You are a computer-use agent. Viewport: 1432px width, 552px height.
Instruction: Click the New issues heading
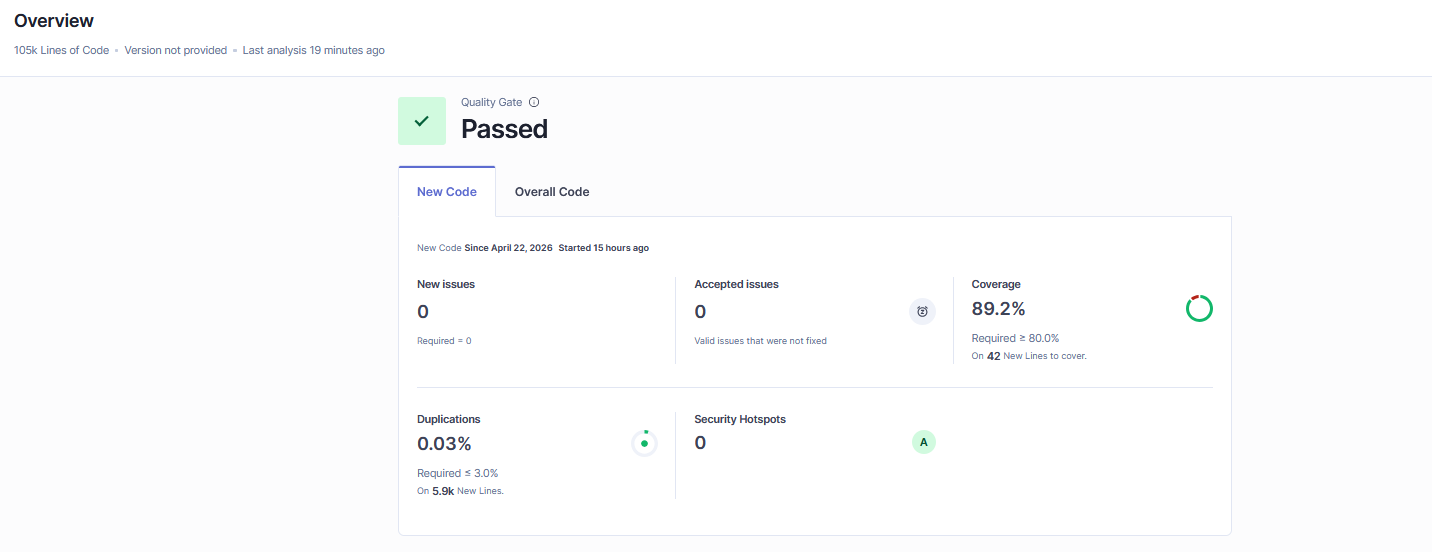pyautogui.click(x=446, y=284)
